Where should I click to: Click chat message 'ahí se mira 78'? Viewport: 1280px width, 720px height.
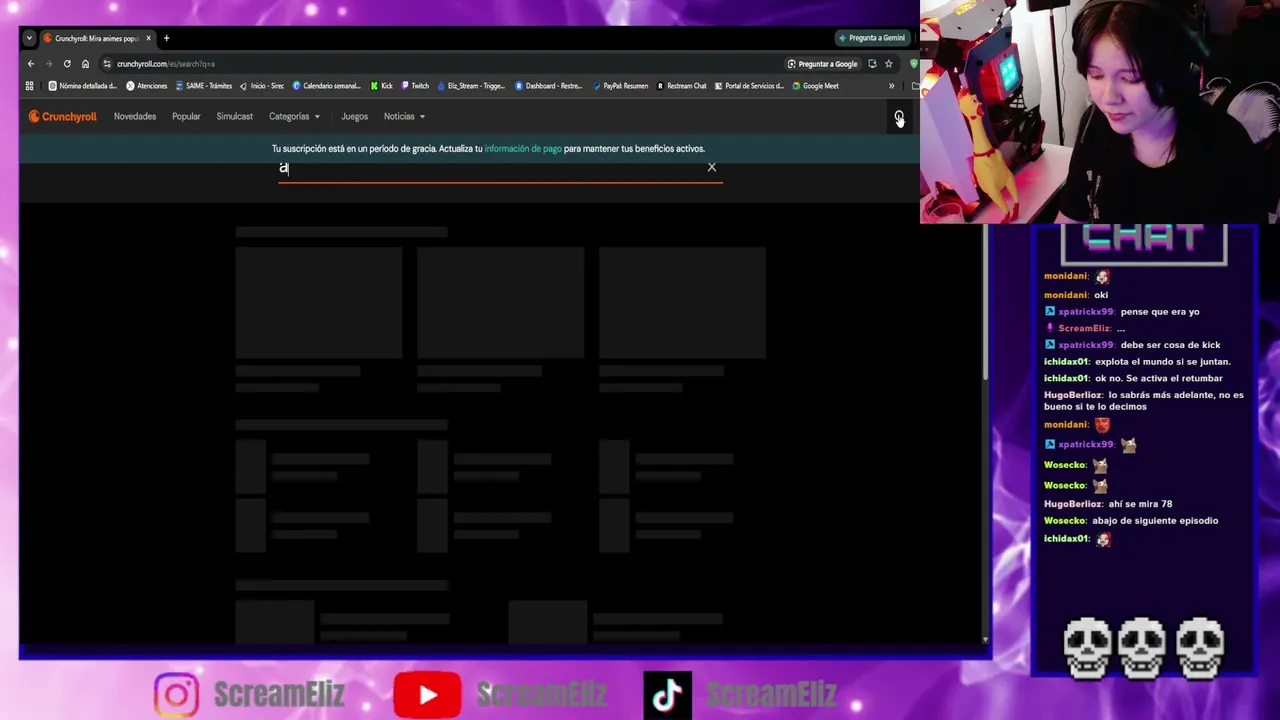[1140, 505]
